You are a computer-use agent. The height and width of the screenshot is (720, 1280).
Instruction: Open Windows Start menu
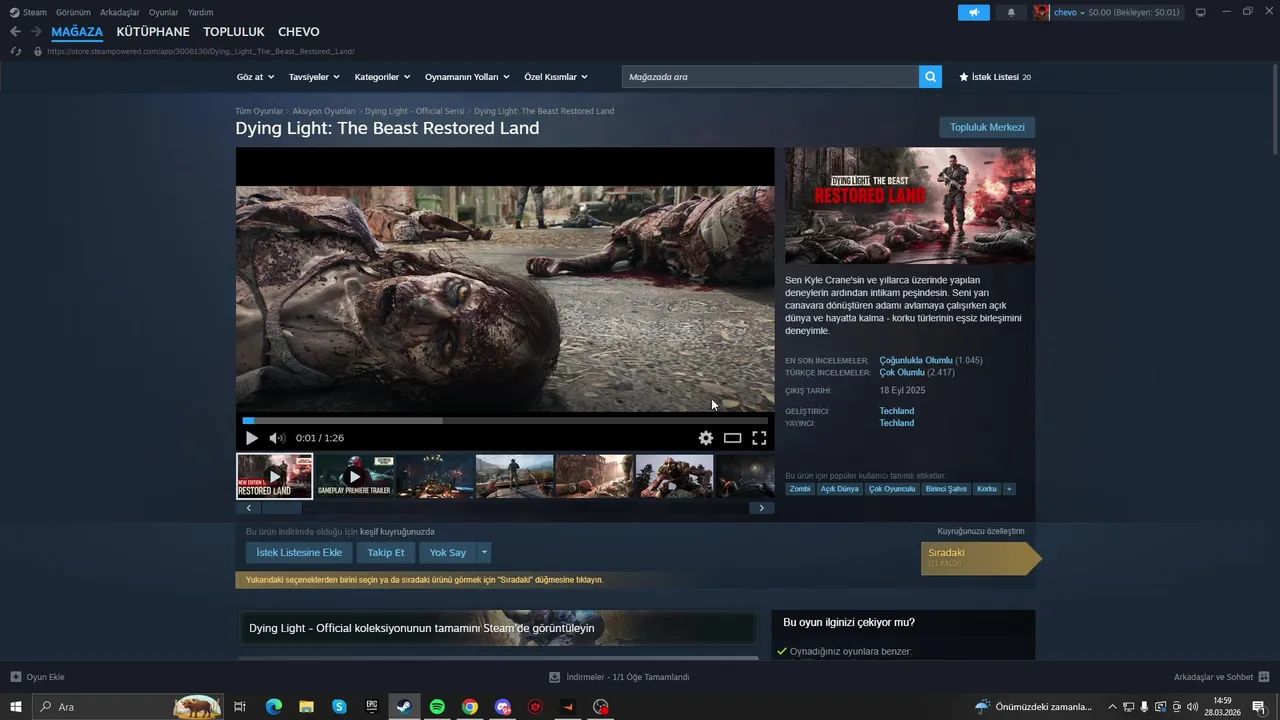tap(16, 707)
